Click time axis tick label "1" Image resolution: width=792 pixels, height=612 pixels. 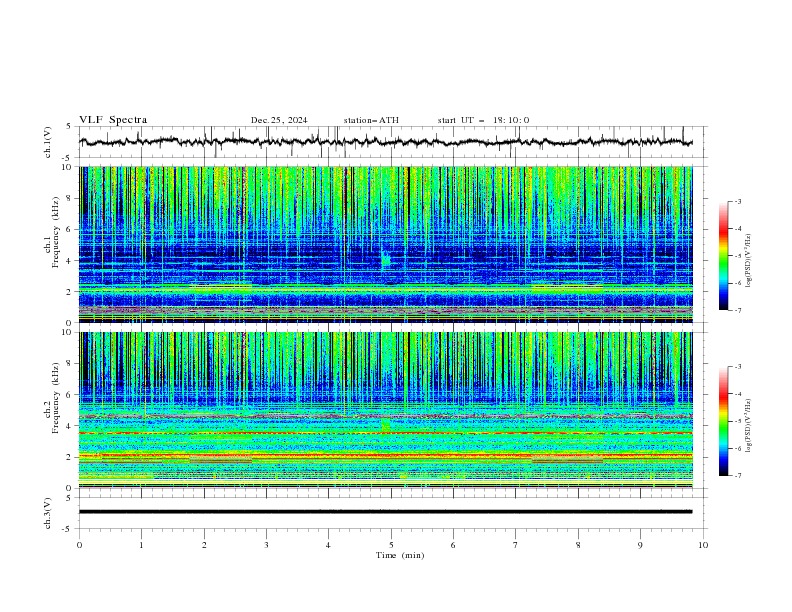point(141,545)
